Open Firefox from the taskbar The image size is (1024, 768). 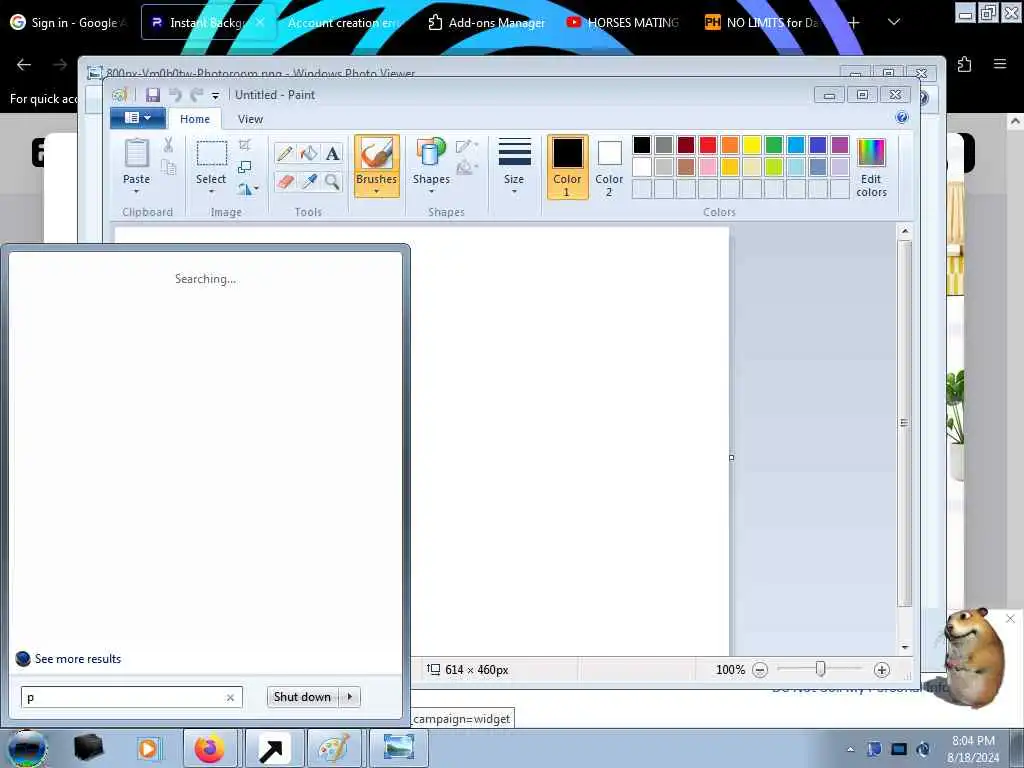pyautogui.click(x=210, y=748)
